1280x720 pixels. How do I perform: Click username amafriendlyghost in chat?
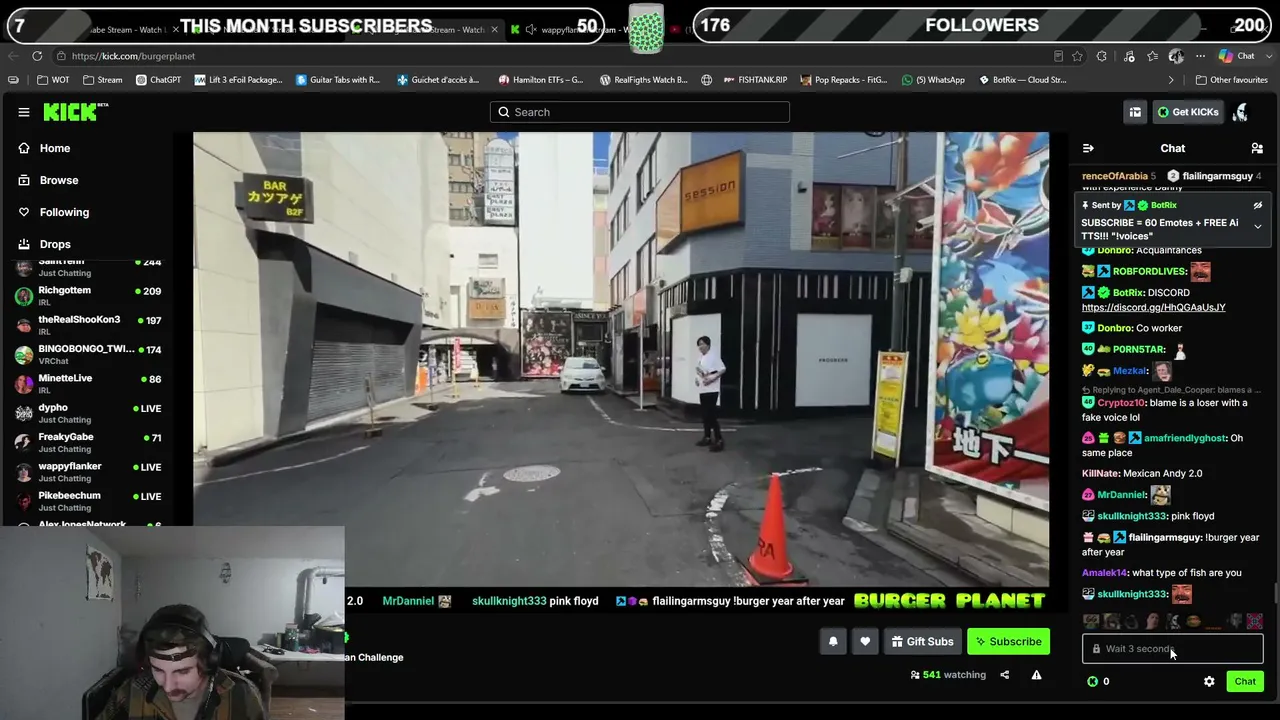(x=1184, y=438)
